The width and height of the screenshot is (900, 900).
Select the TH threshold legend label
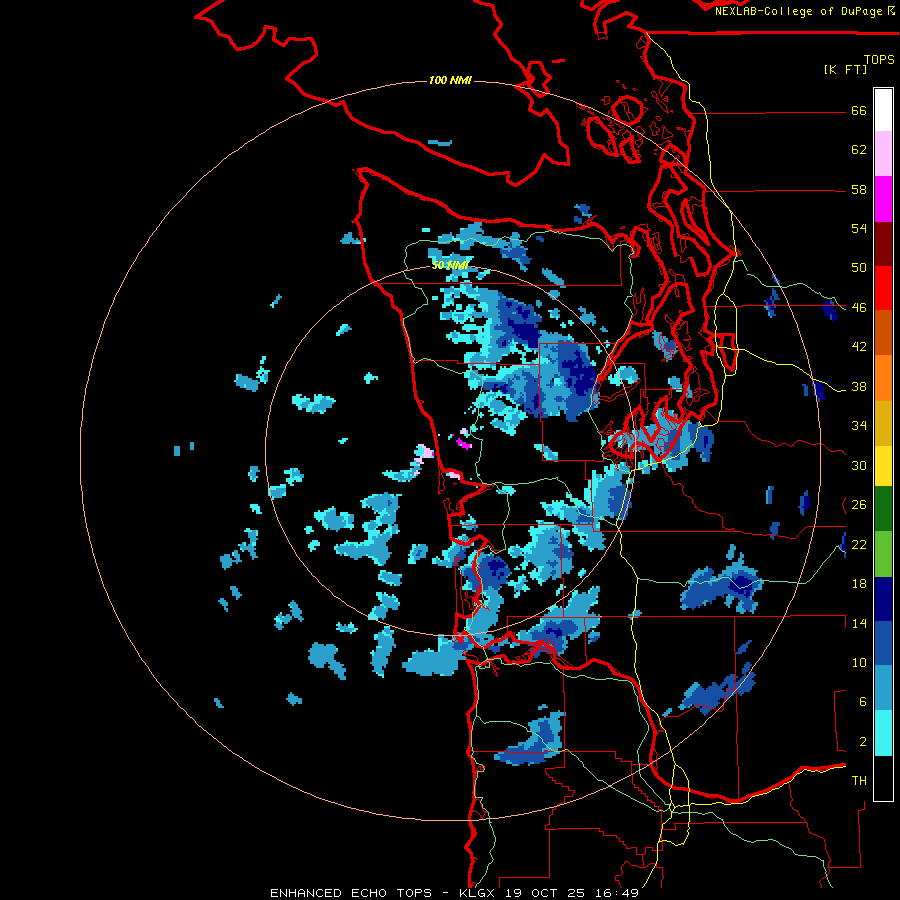point(859,781)
